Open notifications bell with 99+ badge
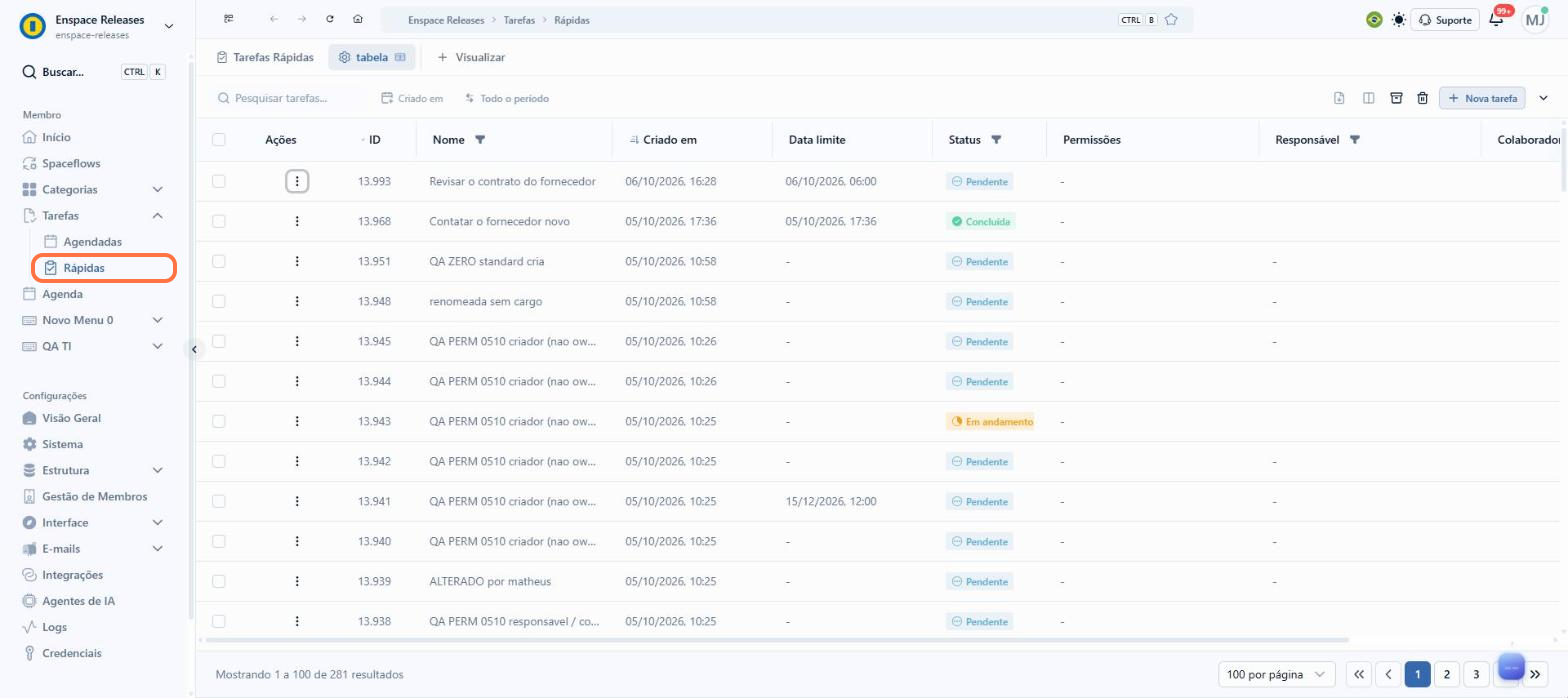This screenshot has height=698, width=1568. (x=1498, y=18)
